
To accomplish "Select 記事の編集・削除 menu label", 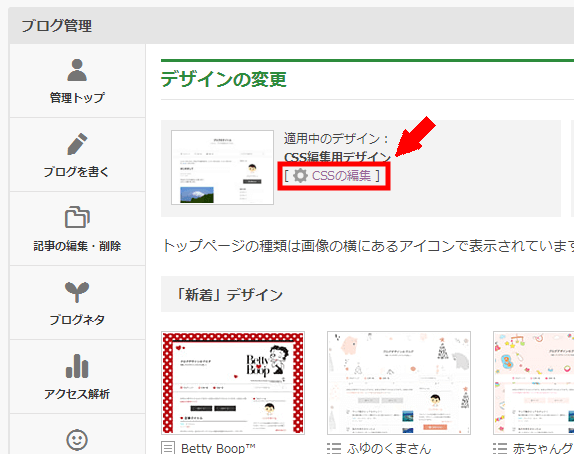I will pyautogui.click(x=77, y=246).
